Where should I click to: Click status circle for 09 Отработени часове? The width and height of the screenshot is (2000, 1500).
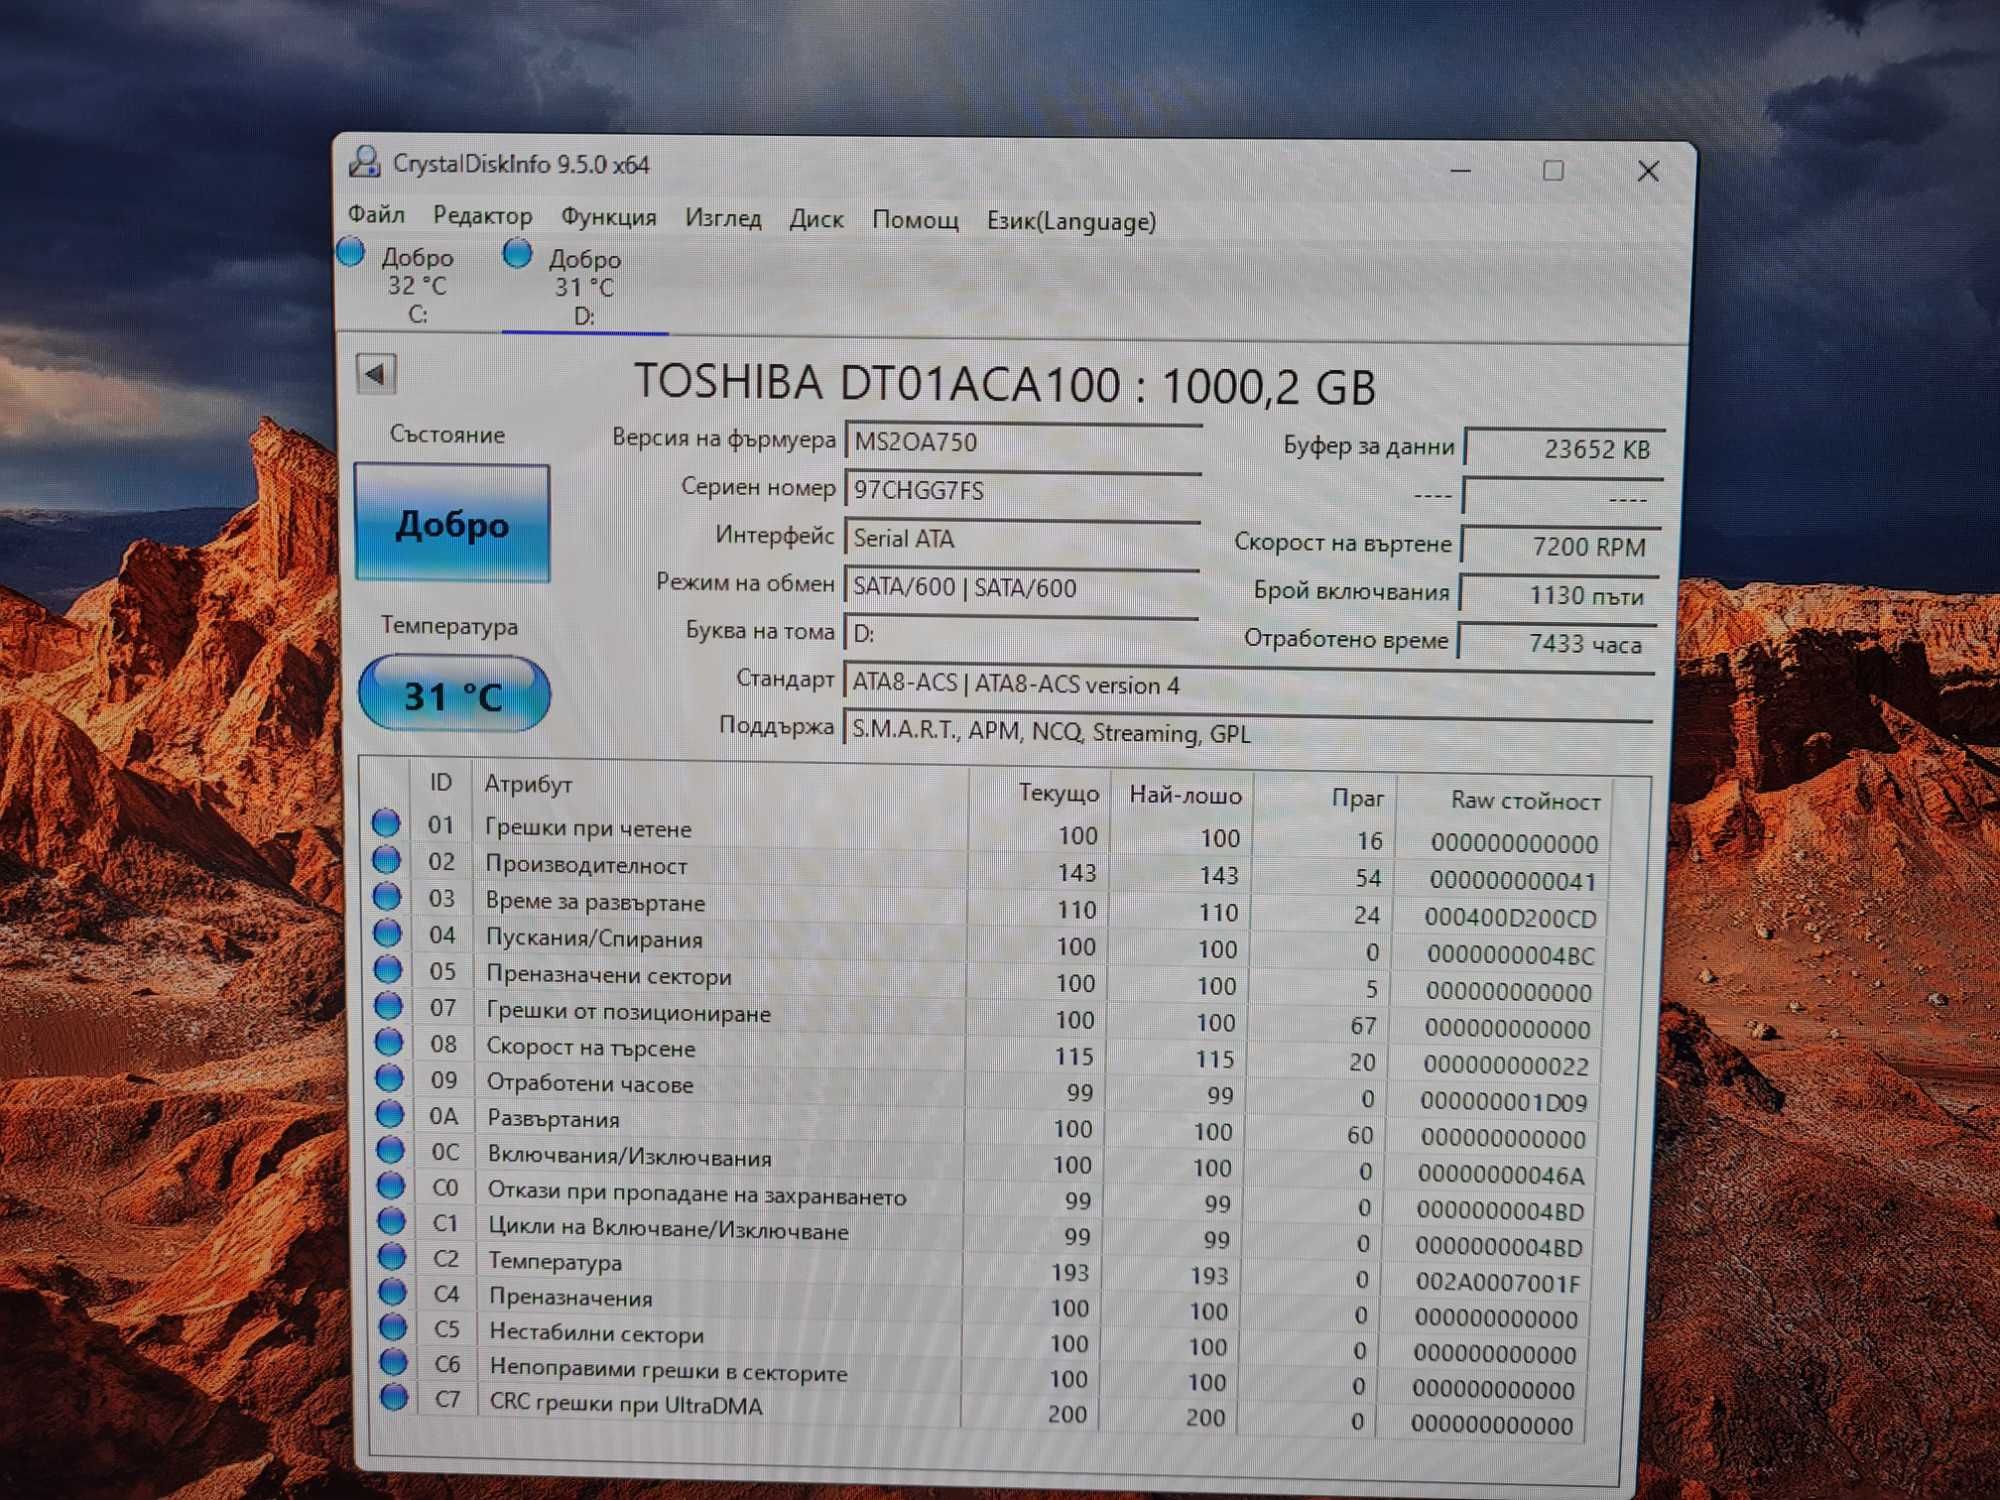point(389,1078)
